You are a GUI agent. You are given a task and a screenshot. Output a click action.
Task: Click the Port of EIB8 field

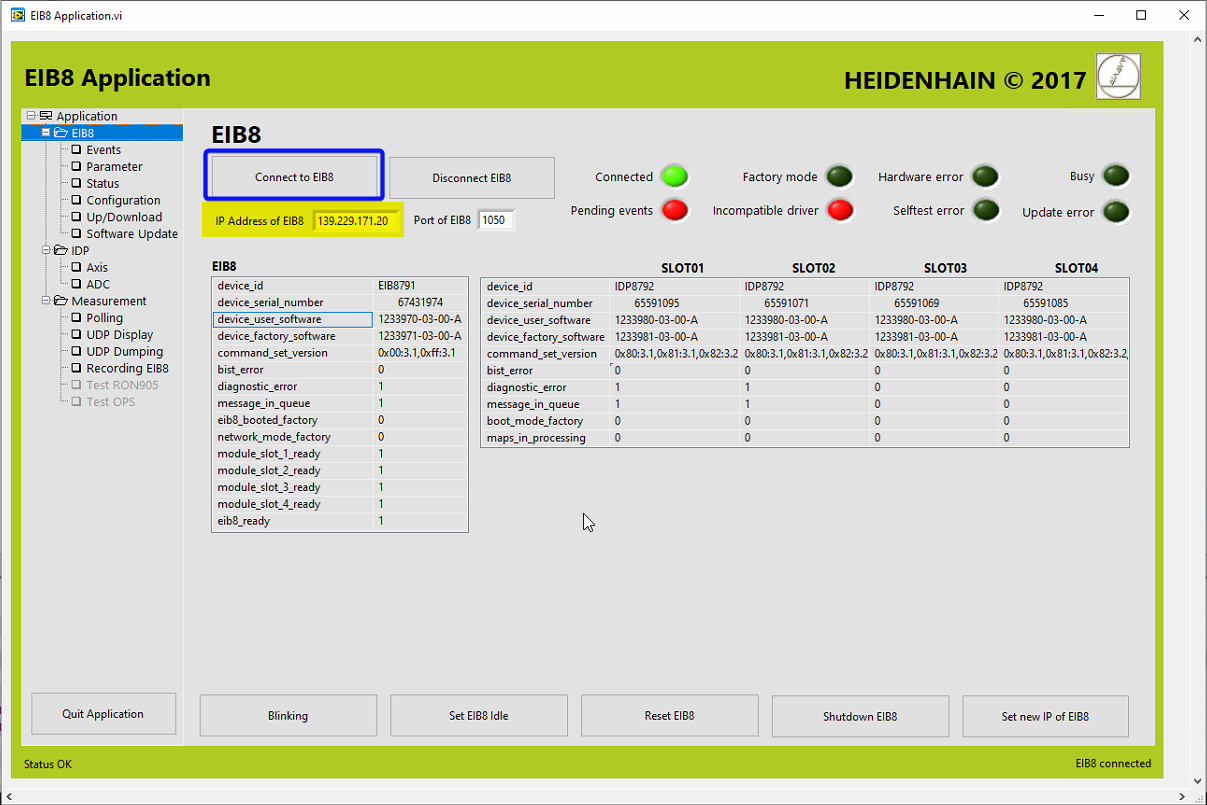click(495, 220)
